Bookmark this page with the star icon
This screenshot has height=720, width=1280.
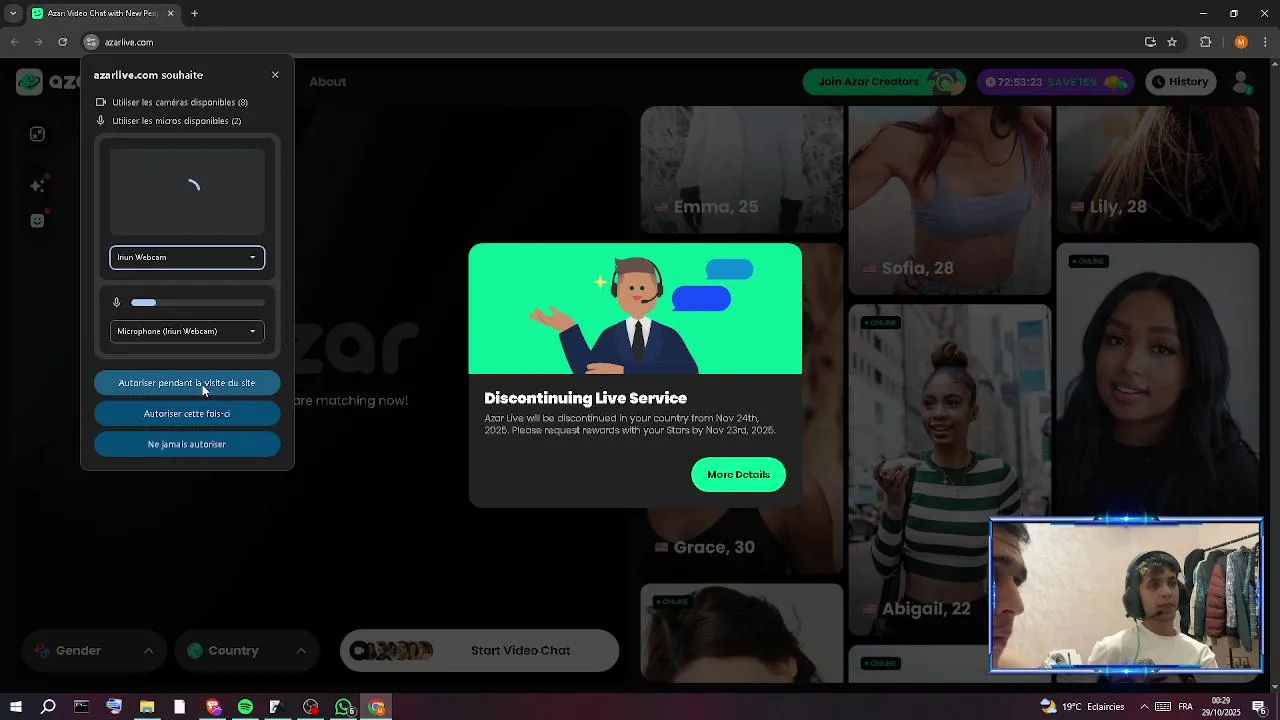click(x=1172, y=42)
